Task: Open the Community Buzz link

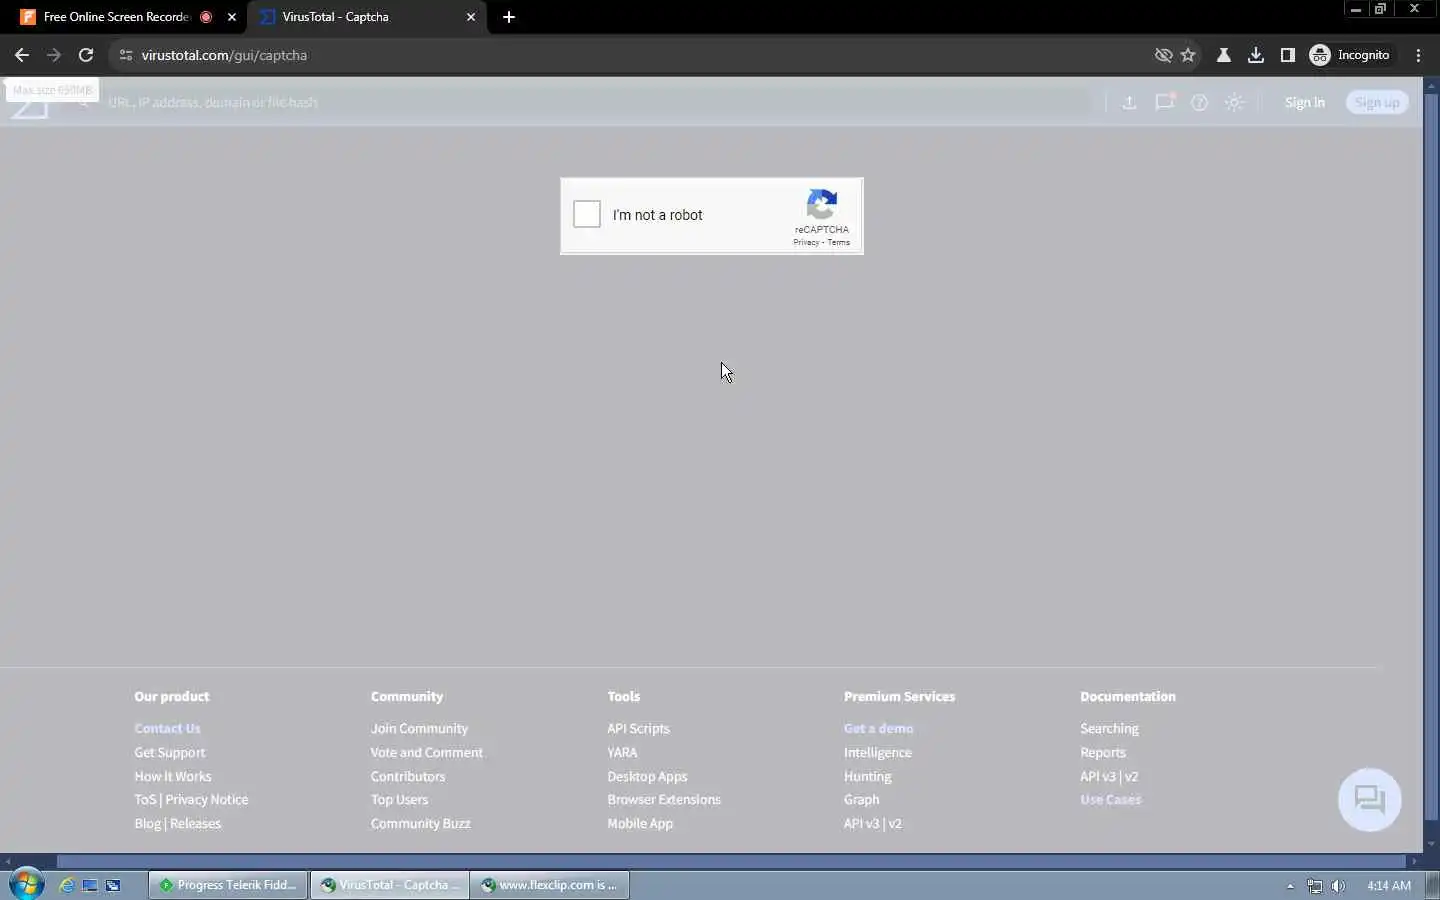Action: click(x=420, y=824)
